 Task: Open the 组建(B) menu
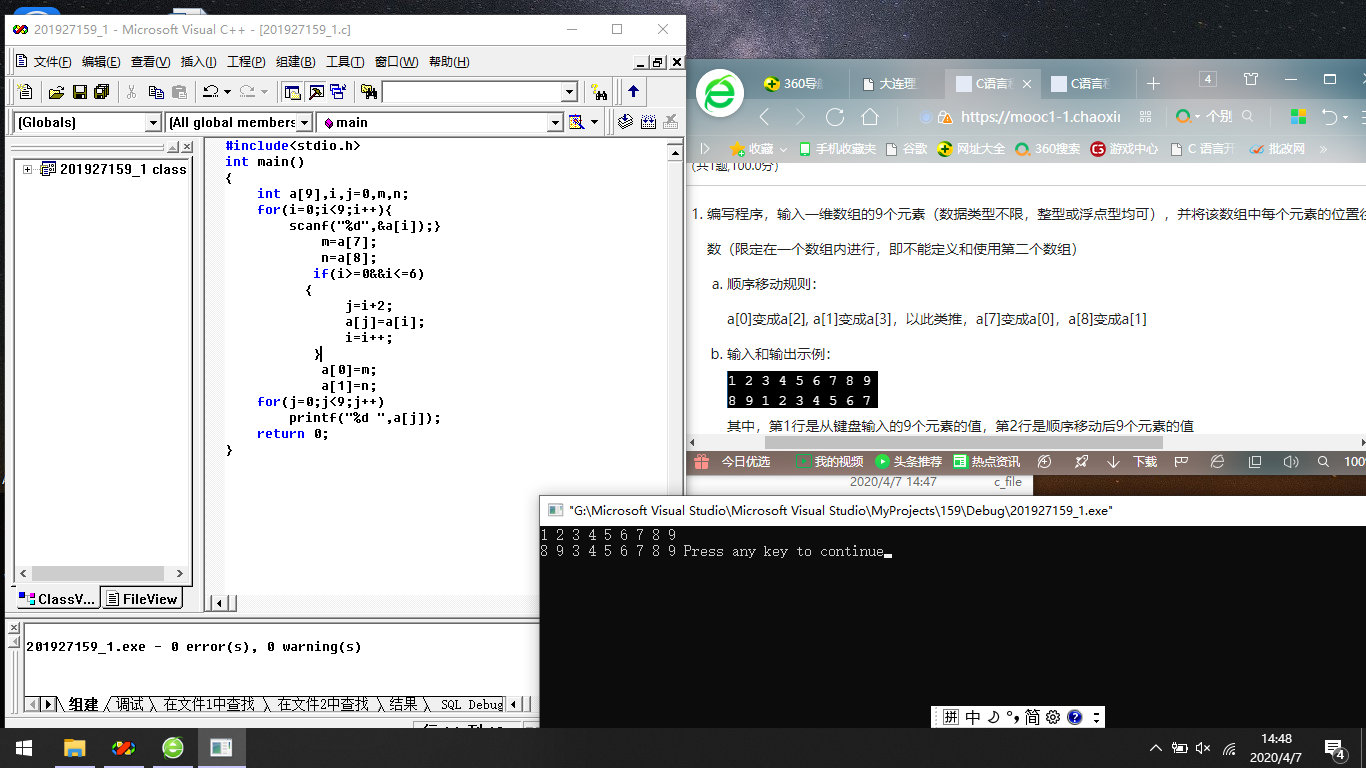[x=295, y=62]
